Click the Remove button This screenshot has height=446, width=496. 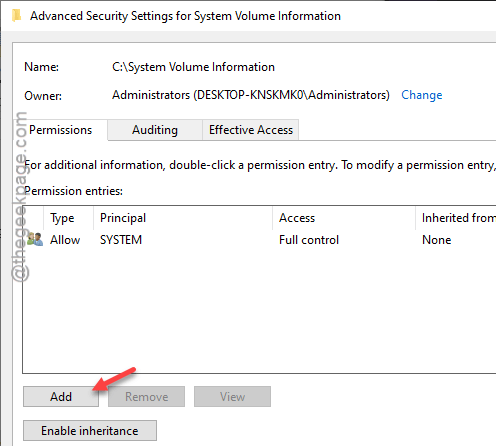[x=146, y=397]
